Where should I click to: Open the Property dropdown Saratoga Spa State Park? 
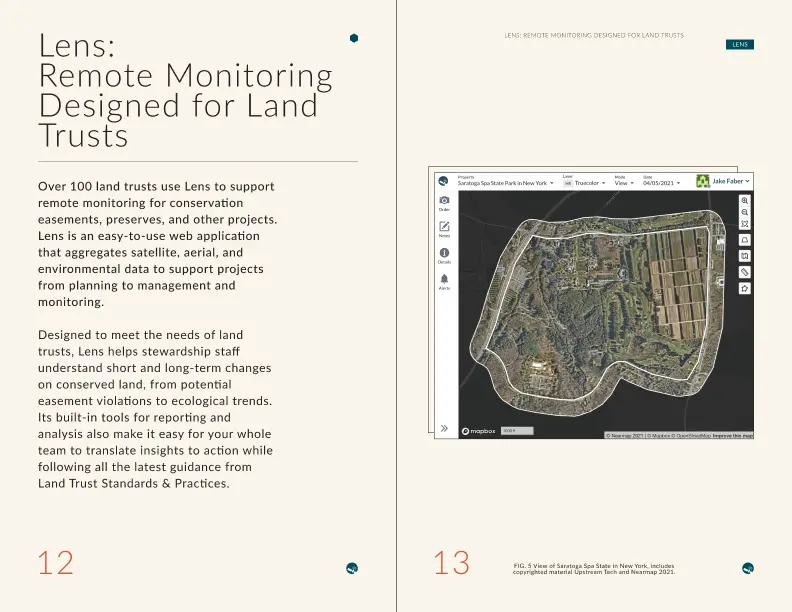[505, 181]
